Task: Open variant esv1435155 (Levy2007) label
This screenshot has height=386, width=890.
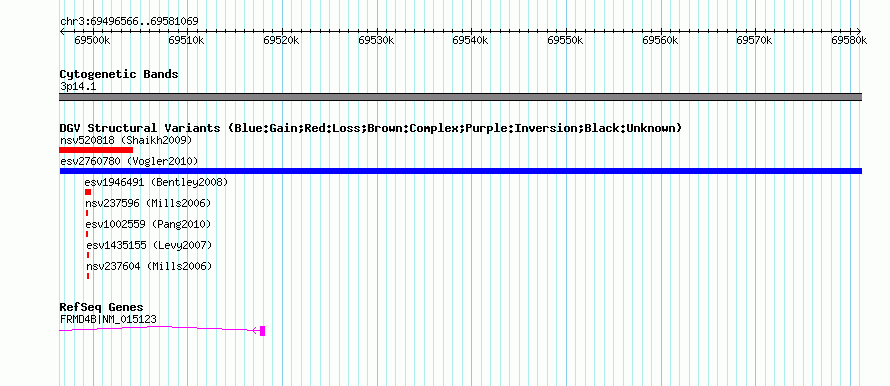Action: click(149, 245)
